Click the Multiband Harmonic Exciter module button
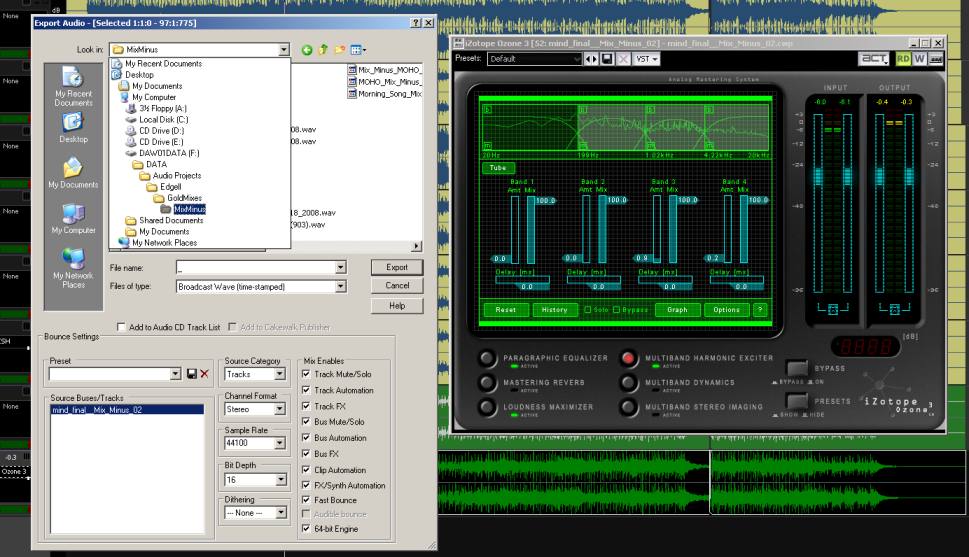 (x=629, y=358)
